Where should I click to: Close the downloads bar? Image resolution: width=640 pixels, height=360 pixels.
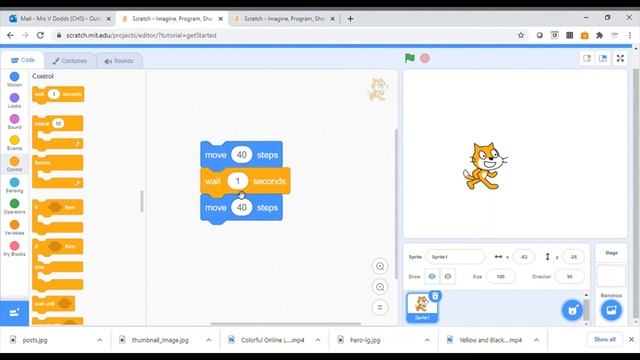click(x=631, y=340)
